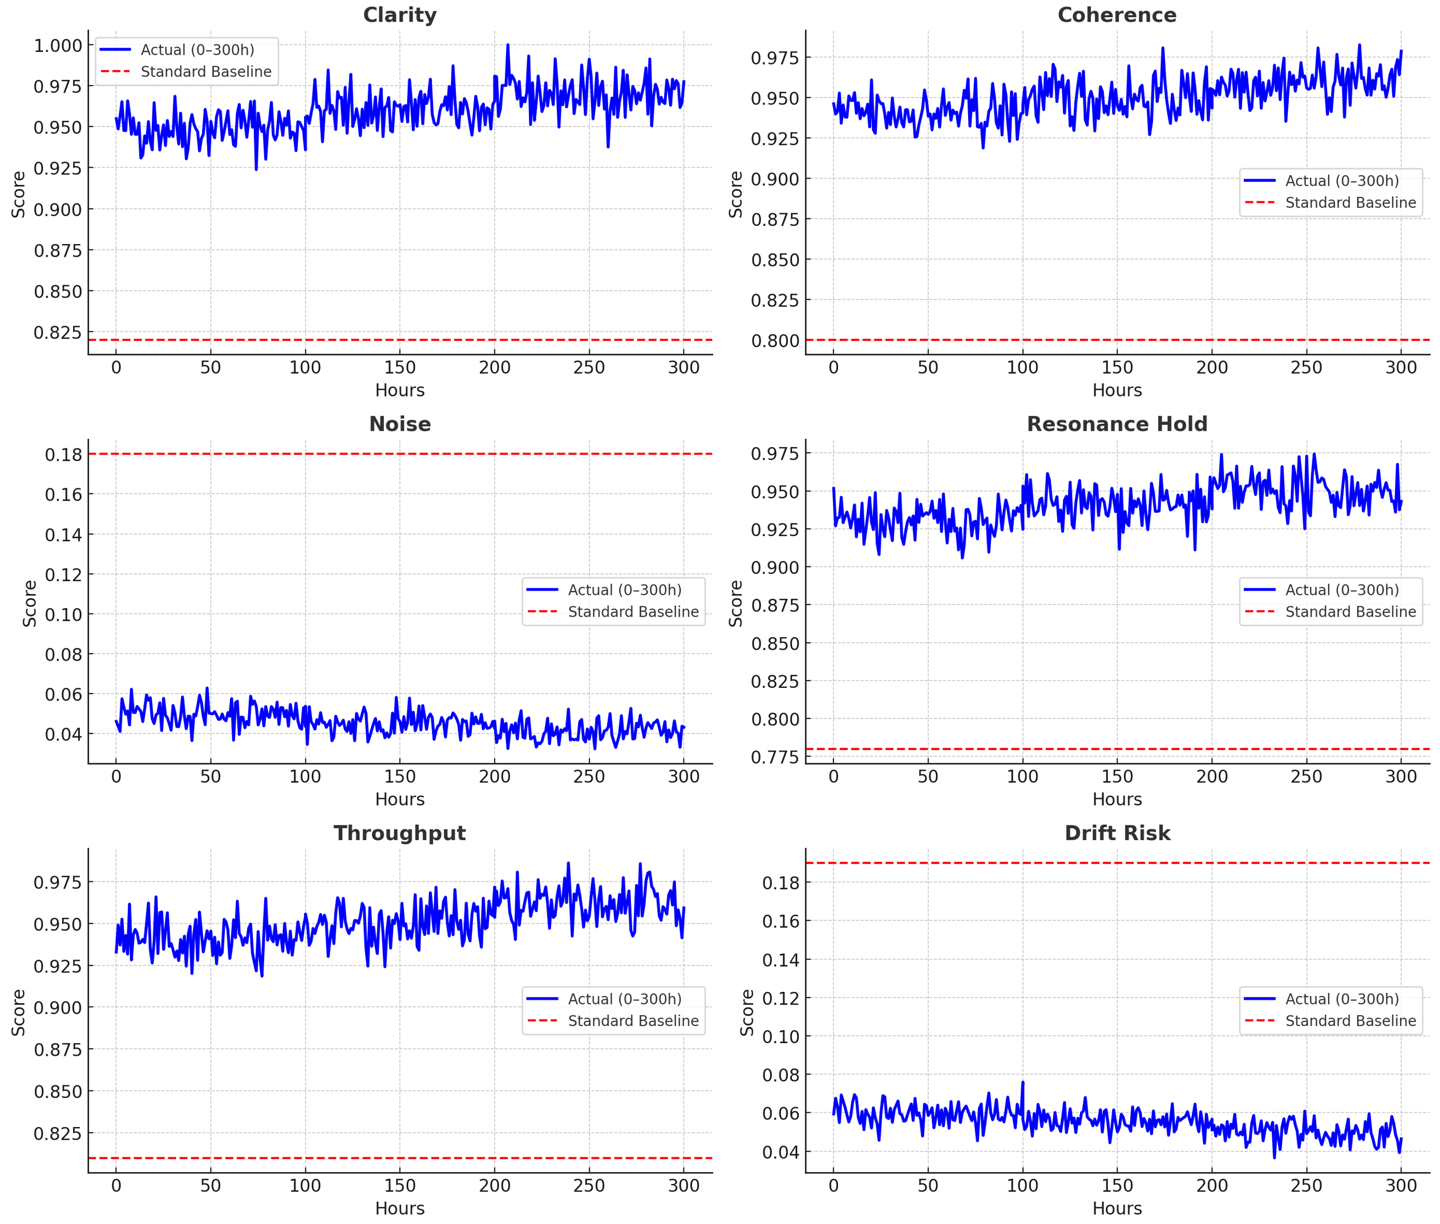Select "Standard Baseline" in the Throughput legend
The height and width of the screenshot is (1224, 1440).
pyautogui.click(x=634, y=1021)
